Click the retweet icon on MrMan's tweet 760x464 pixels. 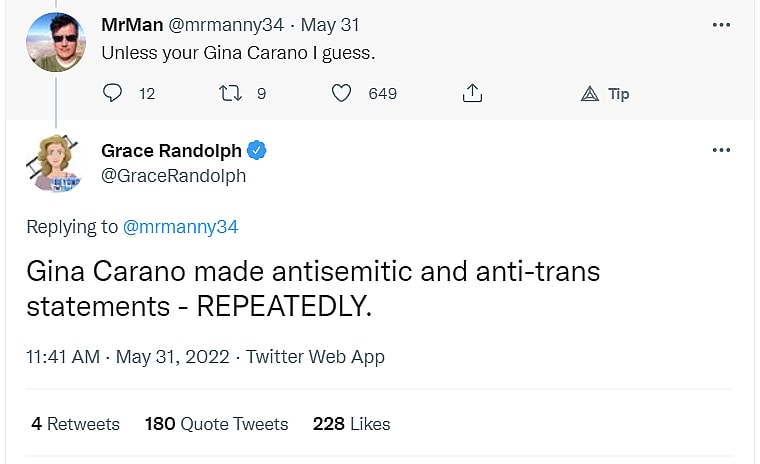point(229,93)
